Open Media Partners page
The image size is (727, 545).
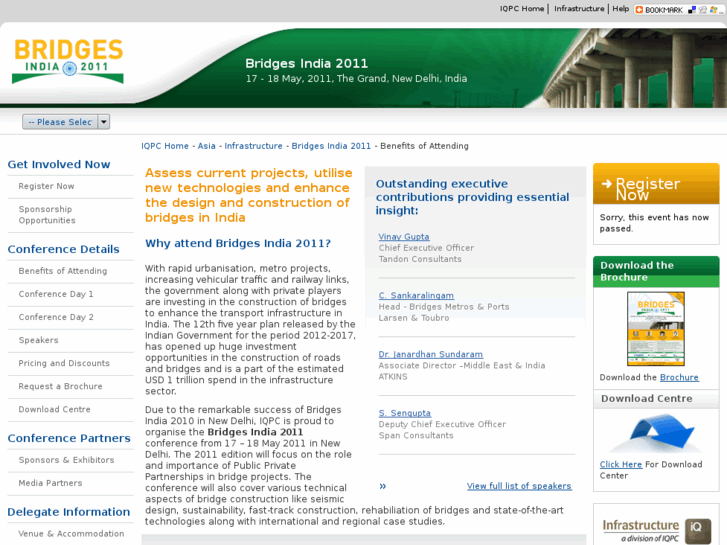[x=50, y=483]
